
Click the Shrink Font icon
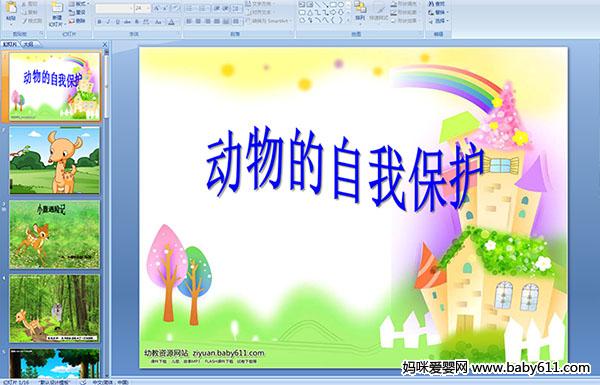tap(165, 8)
